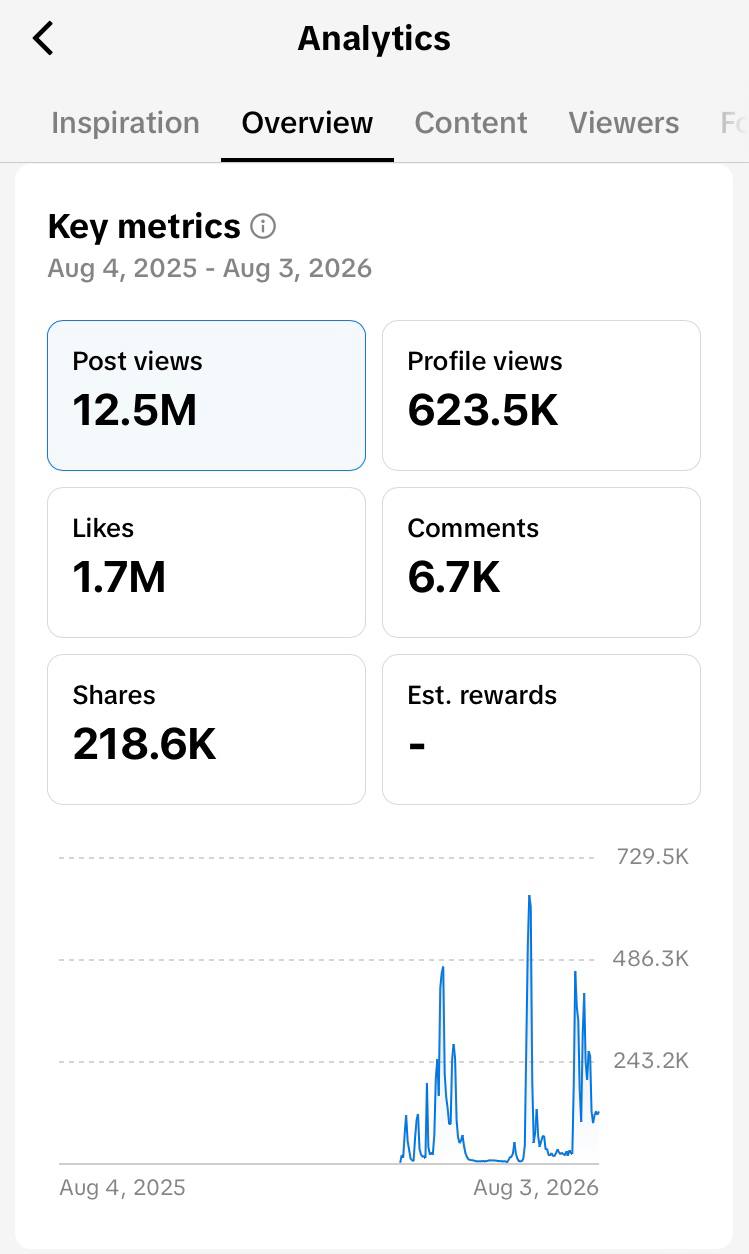Tap the Aug 4, 2025 chart start label

coord(122,1187)
